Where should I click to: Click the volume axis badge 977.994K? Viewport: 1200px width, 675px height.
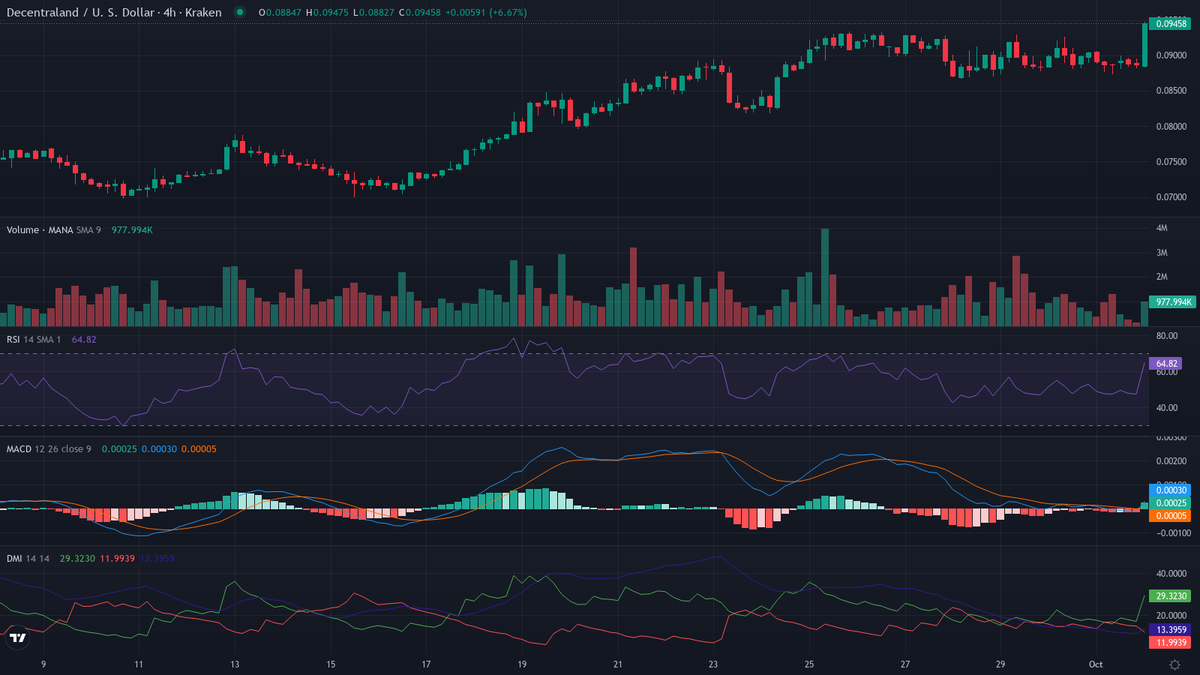[x=1172, y=301]
